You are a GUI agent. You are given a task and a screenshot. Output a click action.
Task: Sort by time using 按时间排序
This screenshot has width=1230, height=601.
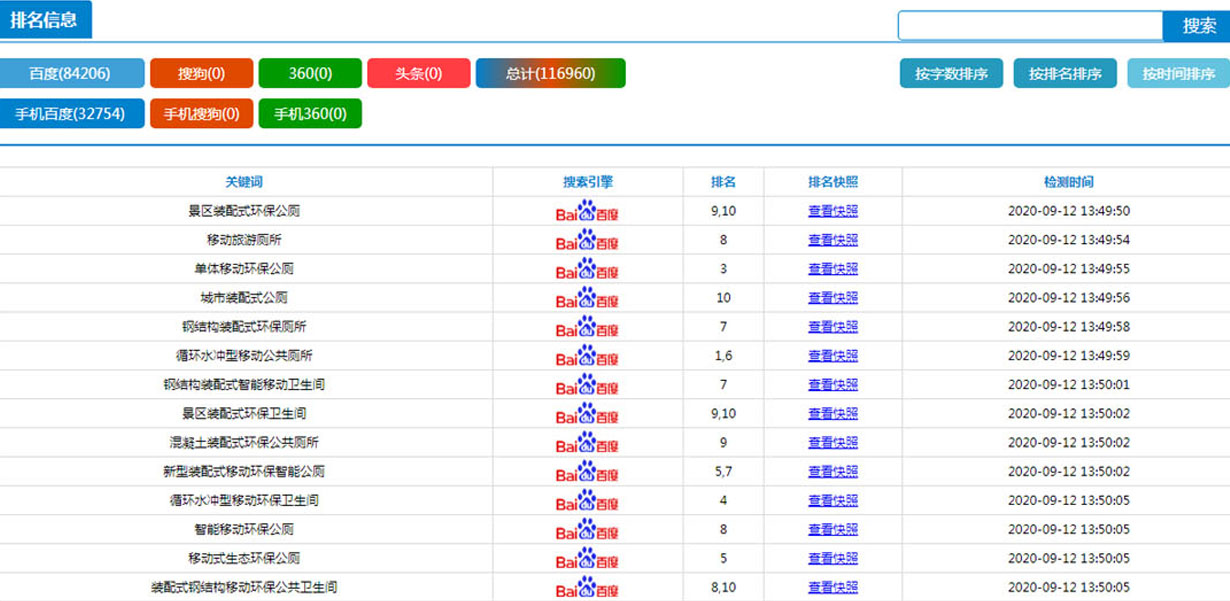1178,73
